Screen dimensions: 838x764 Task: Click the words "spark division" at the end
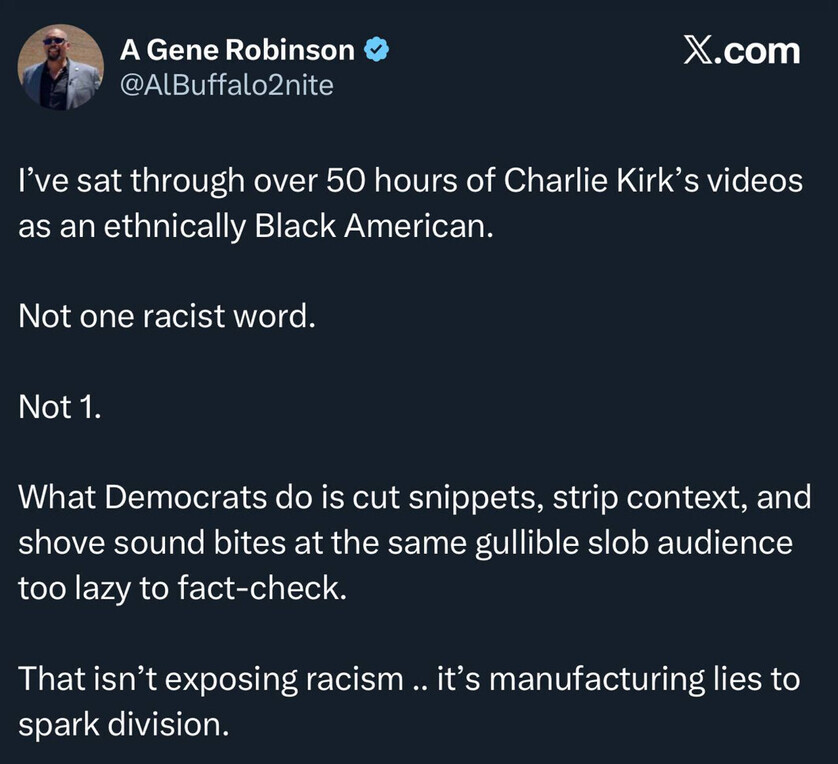click(x=124, y=722)
